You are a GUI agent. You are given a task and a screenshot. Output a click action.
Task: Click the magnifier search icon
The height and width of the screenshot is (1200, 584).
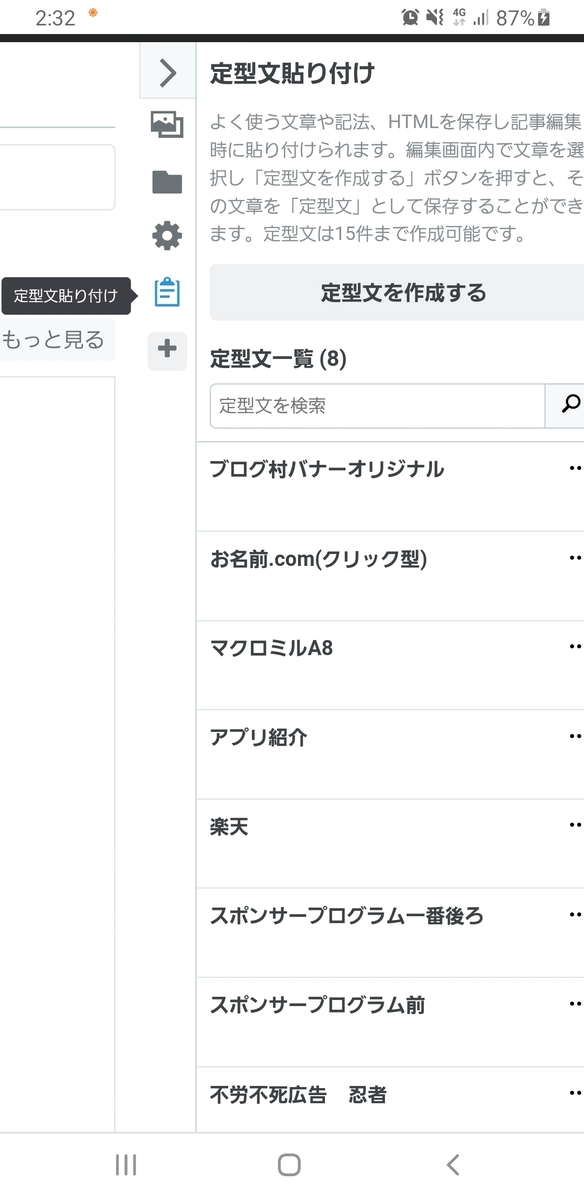569,406
